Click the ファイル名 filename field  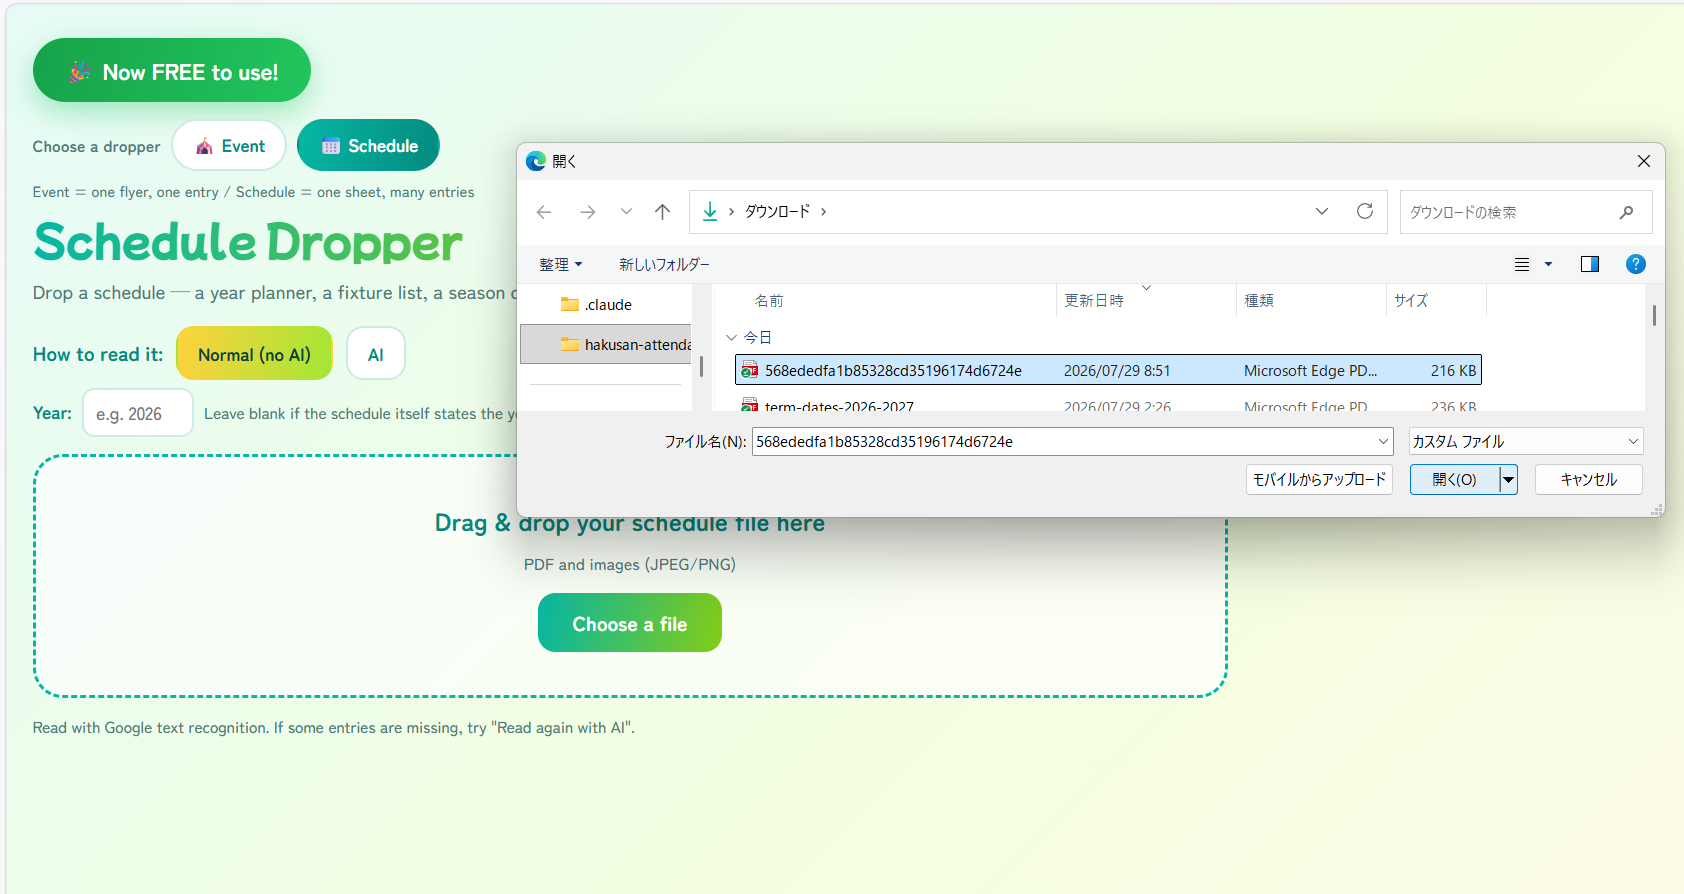[1064, 441]
